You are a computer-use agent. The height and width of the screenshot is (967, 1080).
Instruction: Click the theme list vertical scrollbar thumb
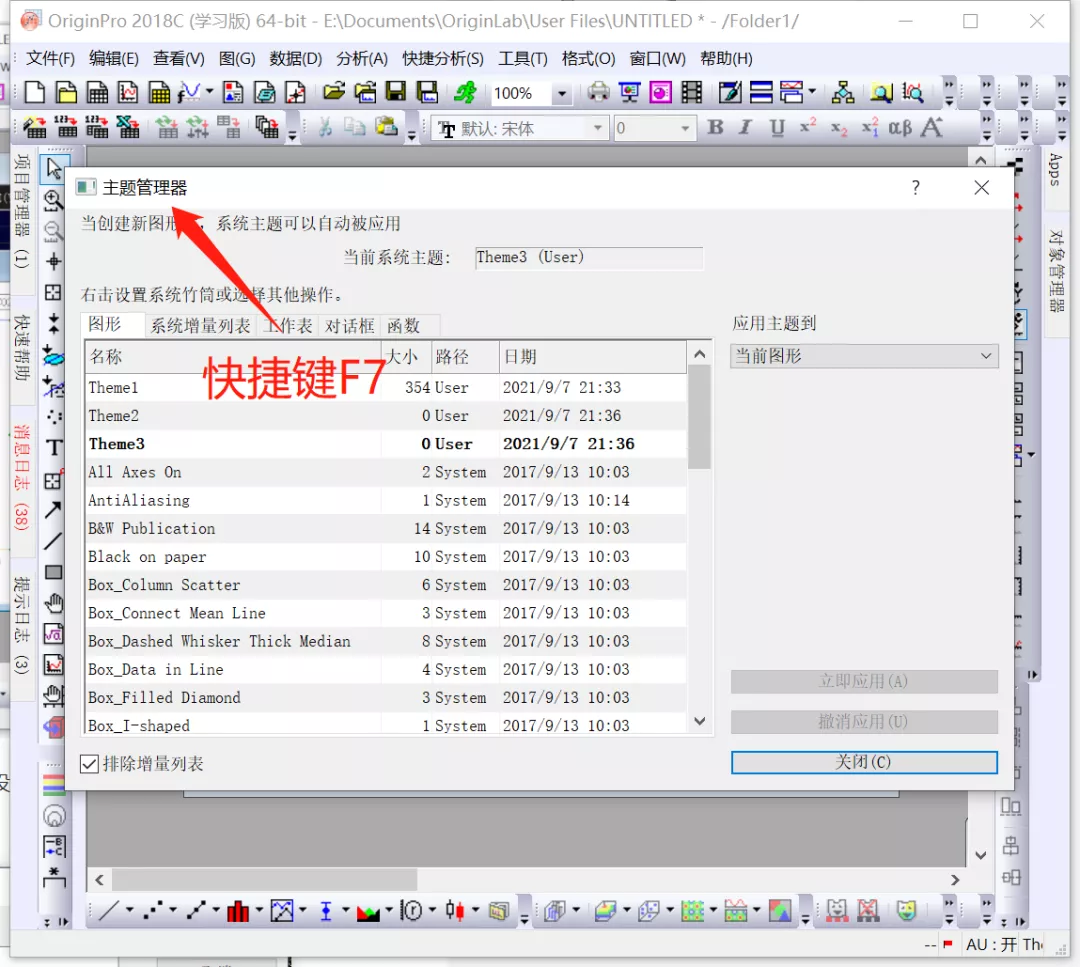point(699,417)
